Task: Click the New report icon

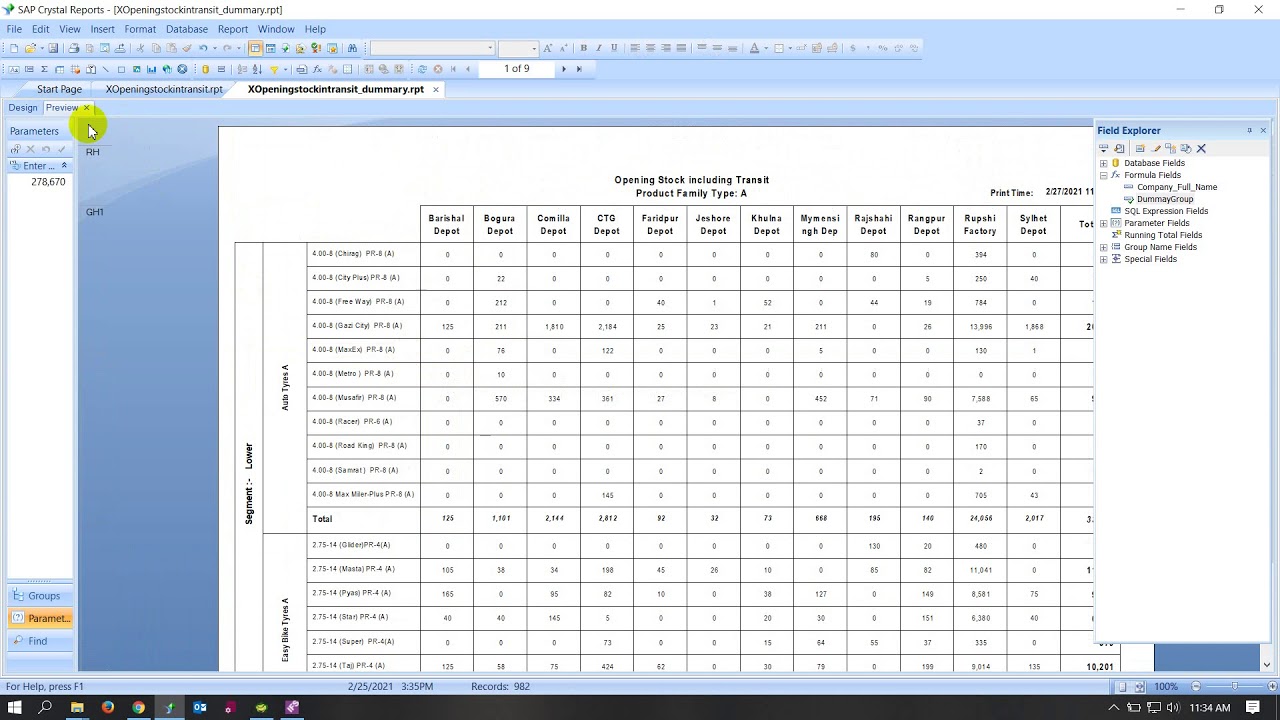Action: [x=14, y=48]
